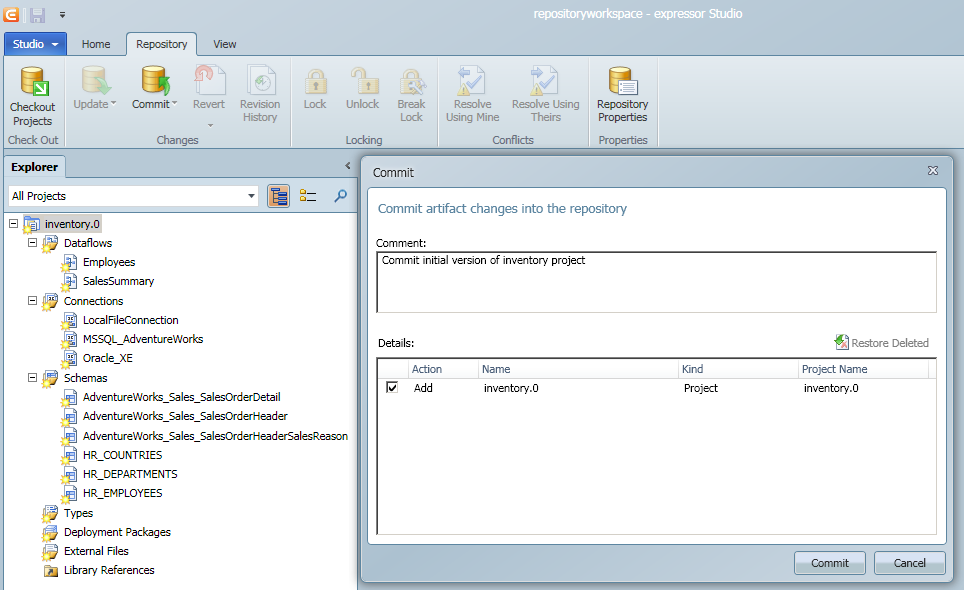Select the Library References folder
Image resolution: width=964 pixels, height=590 pixels.
tap(109, 570)
